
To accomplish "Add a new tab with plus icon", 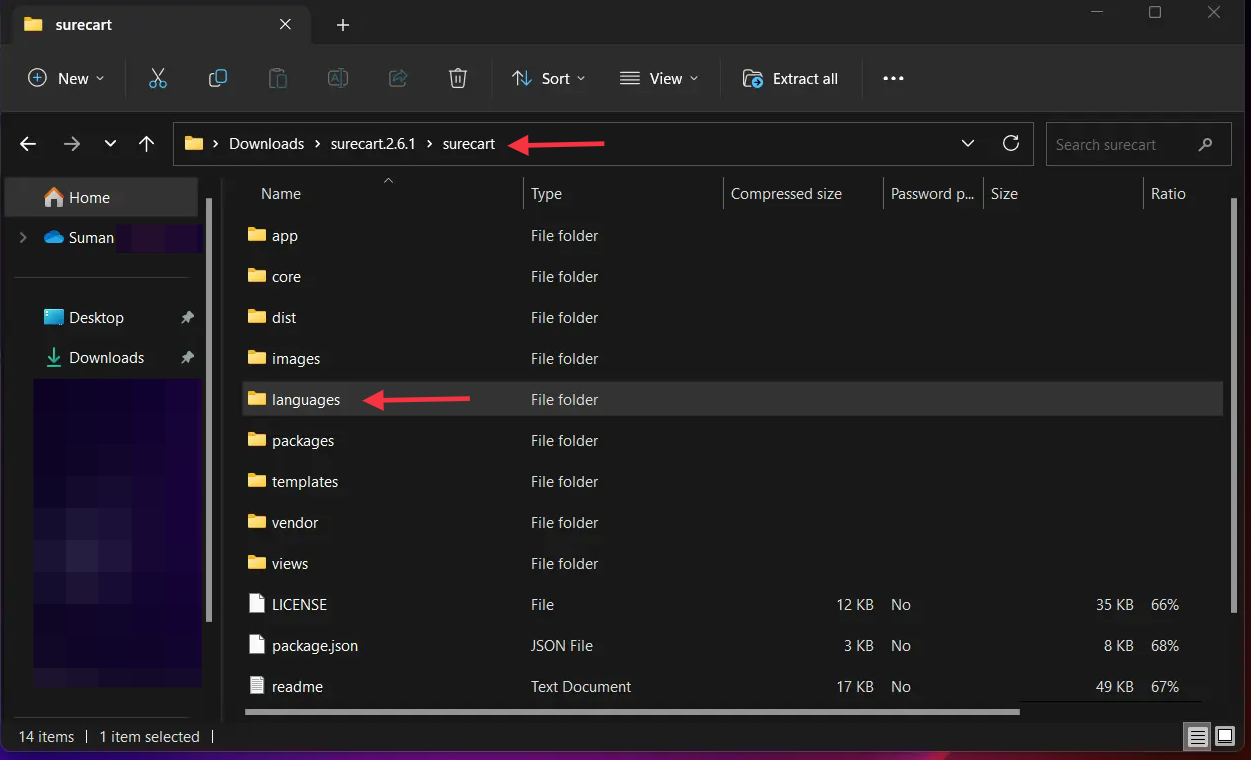I will click(343, 25).
